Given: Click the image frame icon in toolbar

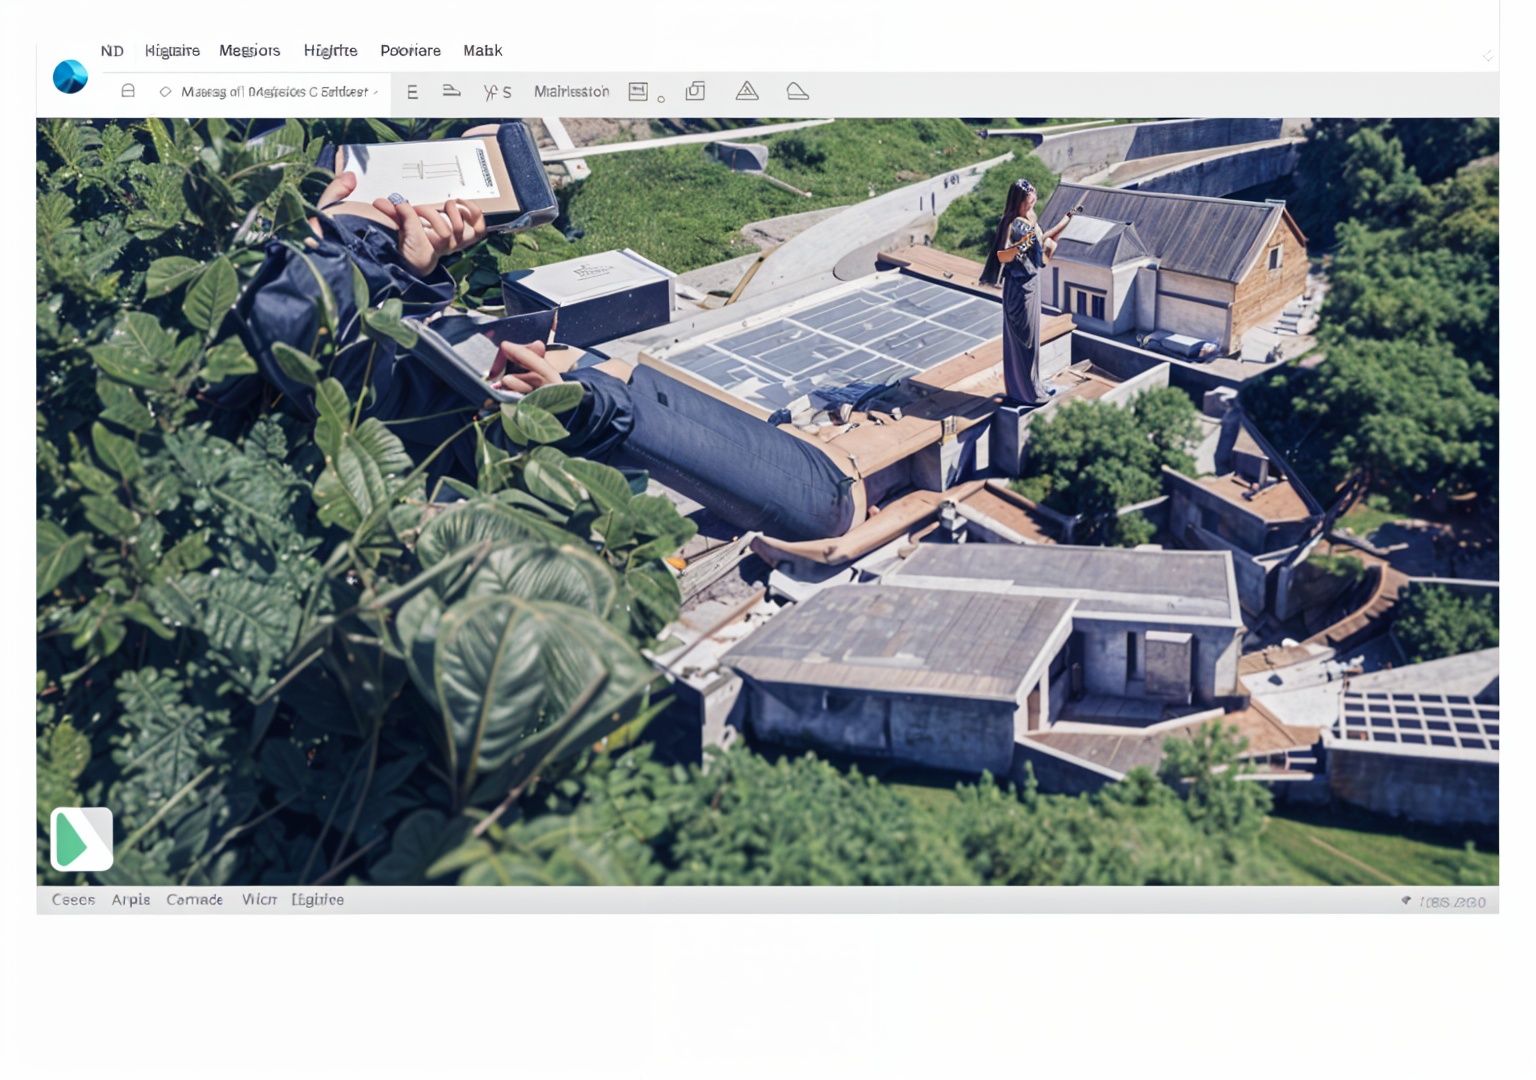Looking at the screenshot, I should [x=638, y=92].
